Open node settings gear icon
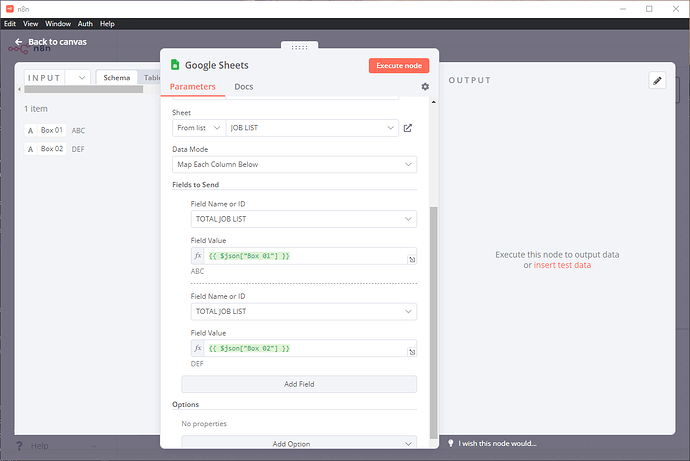 (425, 87)
